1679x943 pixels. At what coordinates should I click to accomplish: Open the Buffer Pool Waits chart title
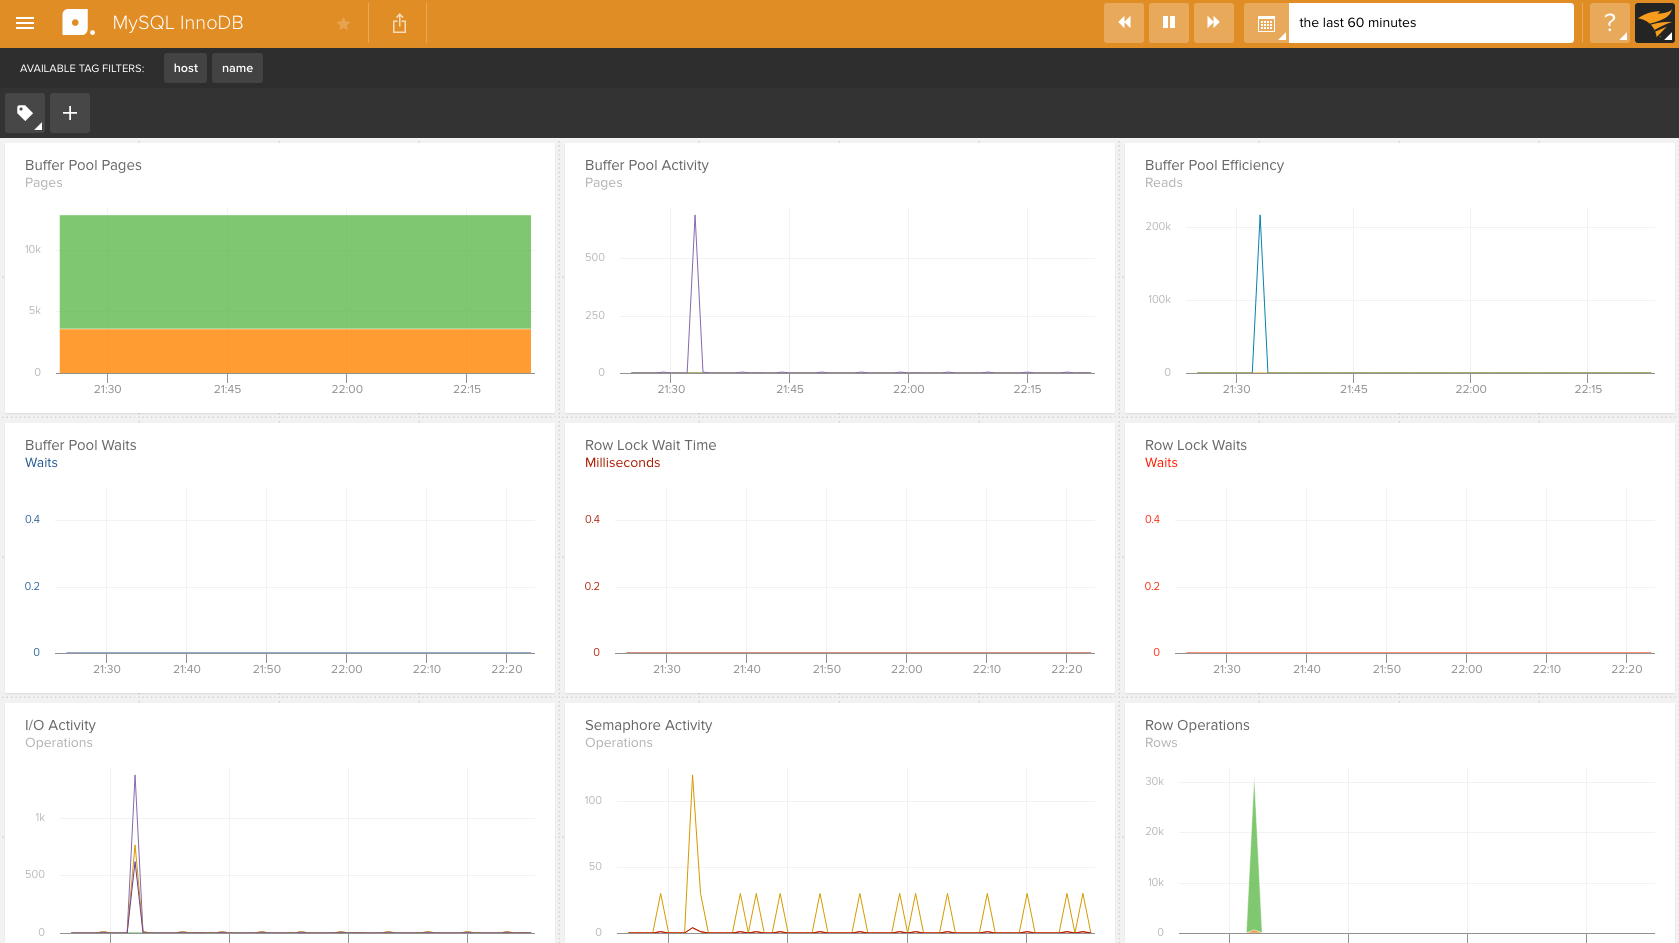point(81,445)
